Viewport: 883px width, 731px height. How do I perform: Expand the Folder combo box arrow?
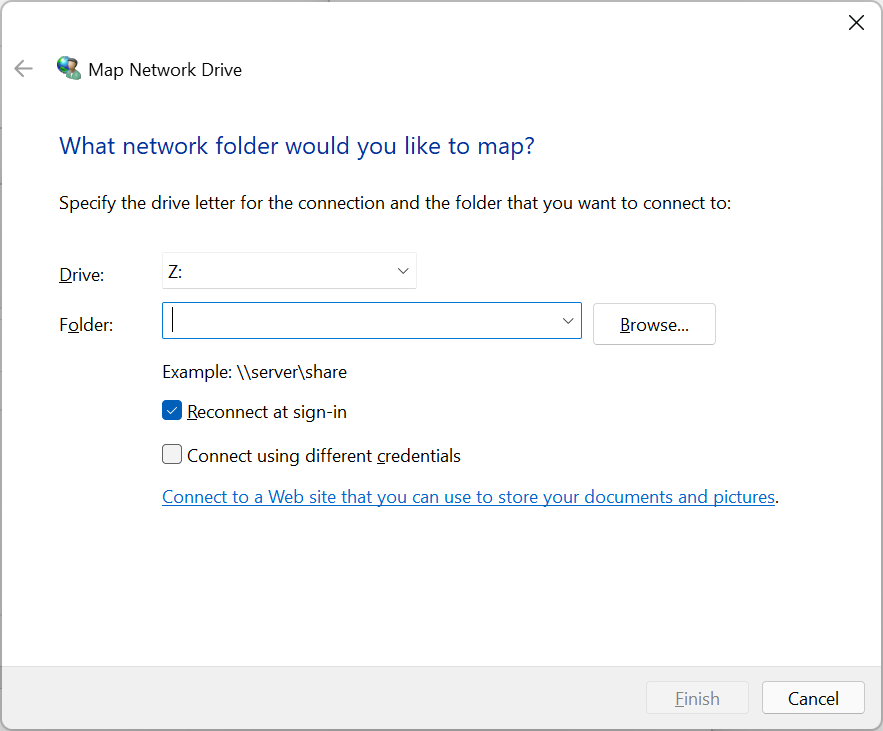pos(568,321)
